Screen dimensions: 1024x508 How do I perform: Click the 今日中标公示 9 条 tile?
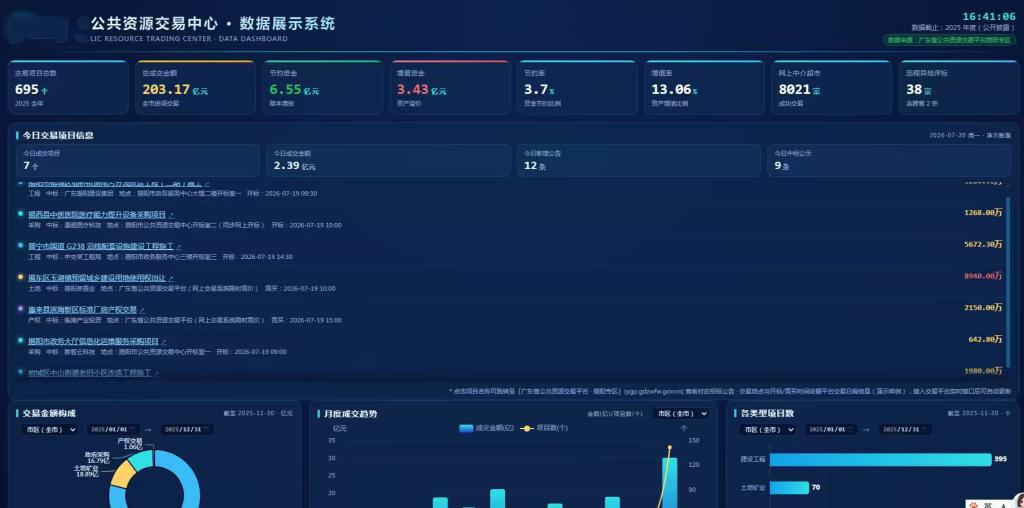[889, 161]
